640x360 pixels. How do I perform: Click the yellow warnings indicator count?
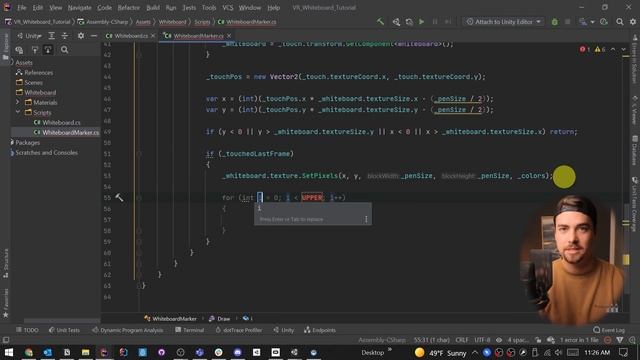[600, 49]
